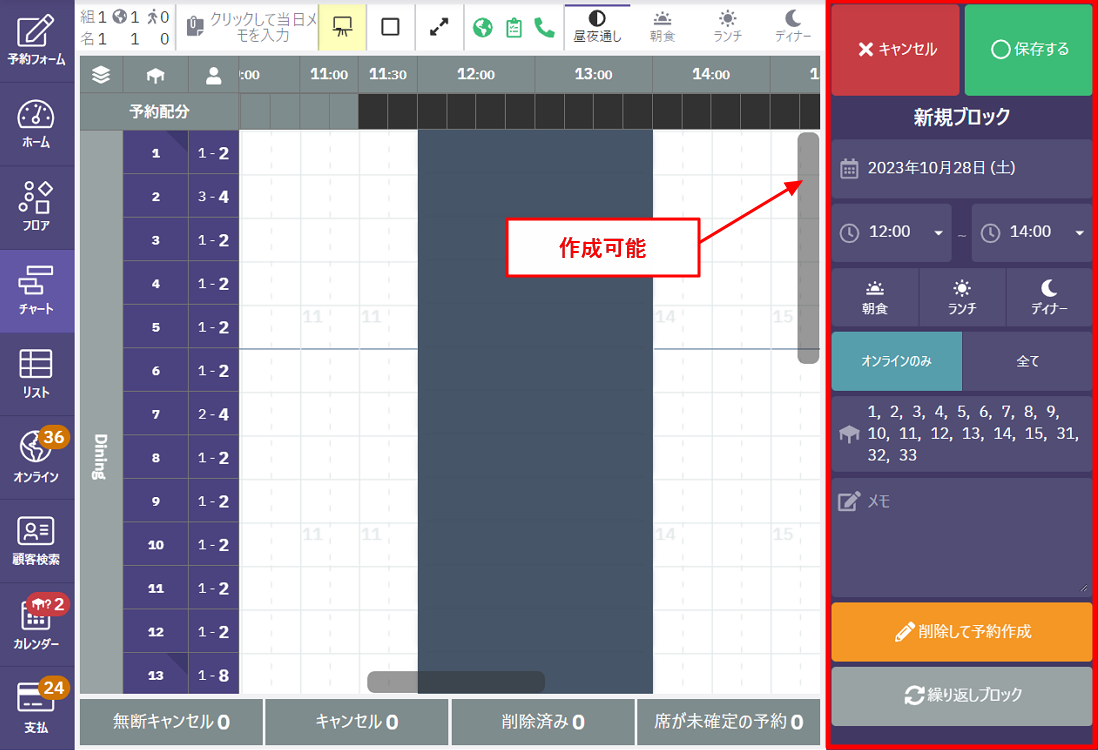Click the layers icon in chart header
This screenshot has width=1098, height=750.
pos(101,74)
